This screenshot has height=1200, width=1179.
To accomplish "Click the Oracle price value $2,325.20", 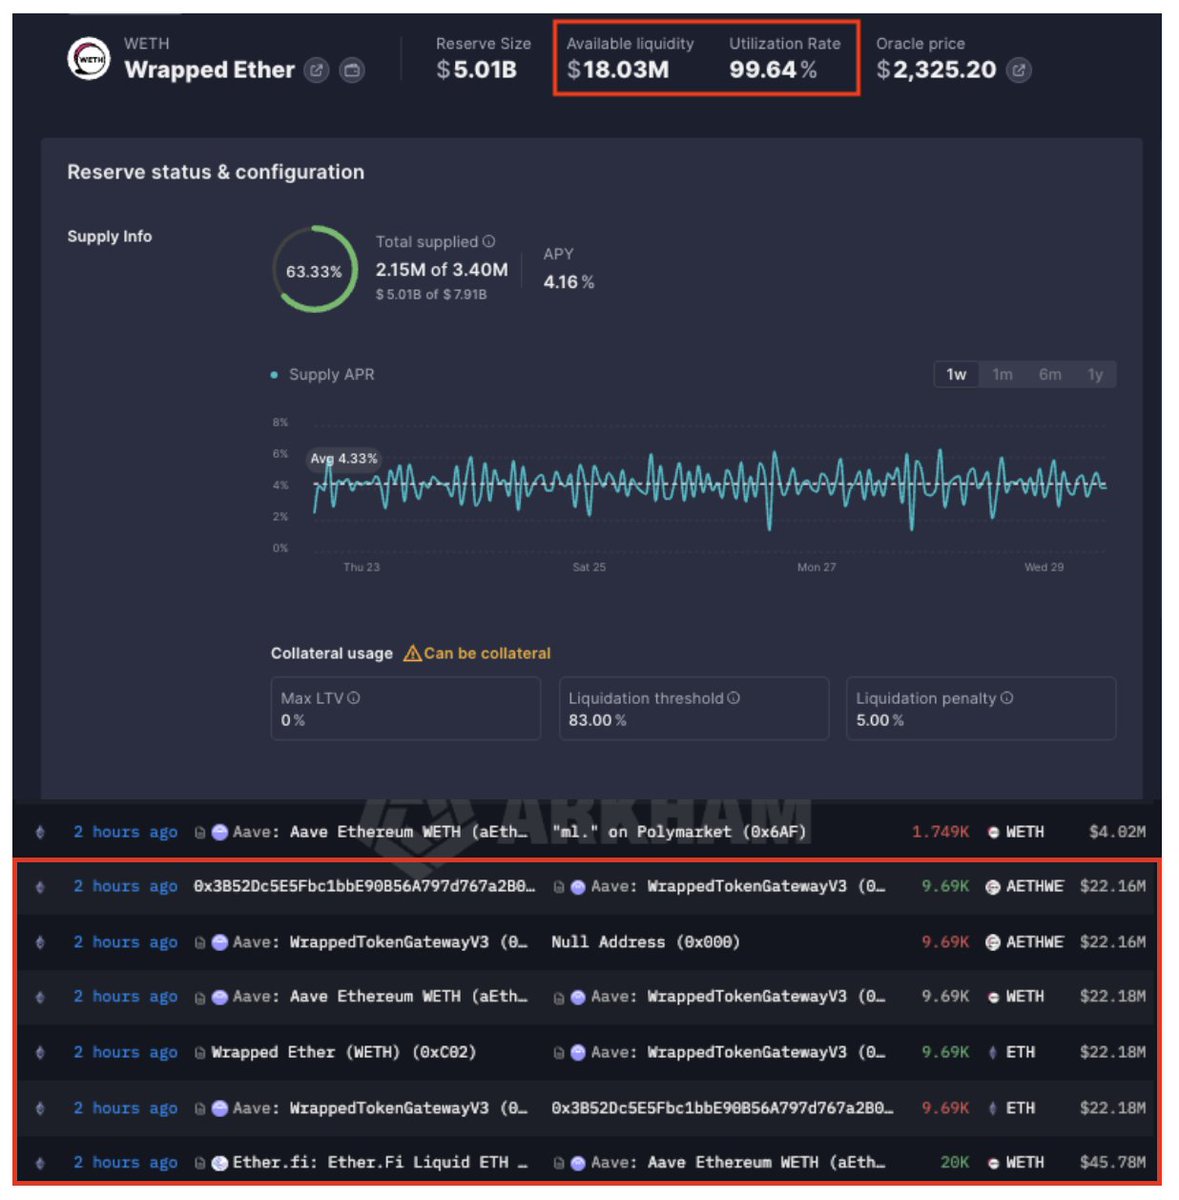I will pyautogui.click(x=936, y=70).
